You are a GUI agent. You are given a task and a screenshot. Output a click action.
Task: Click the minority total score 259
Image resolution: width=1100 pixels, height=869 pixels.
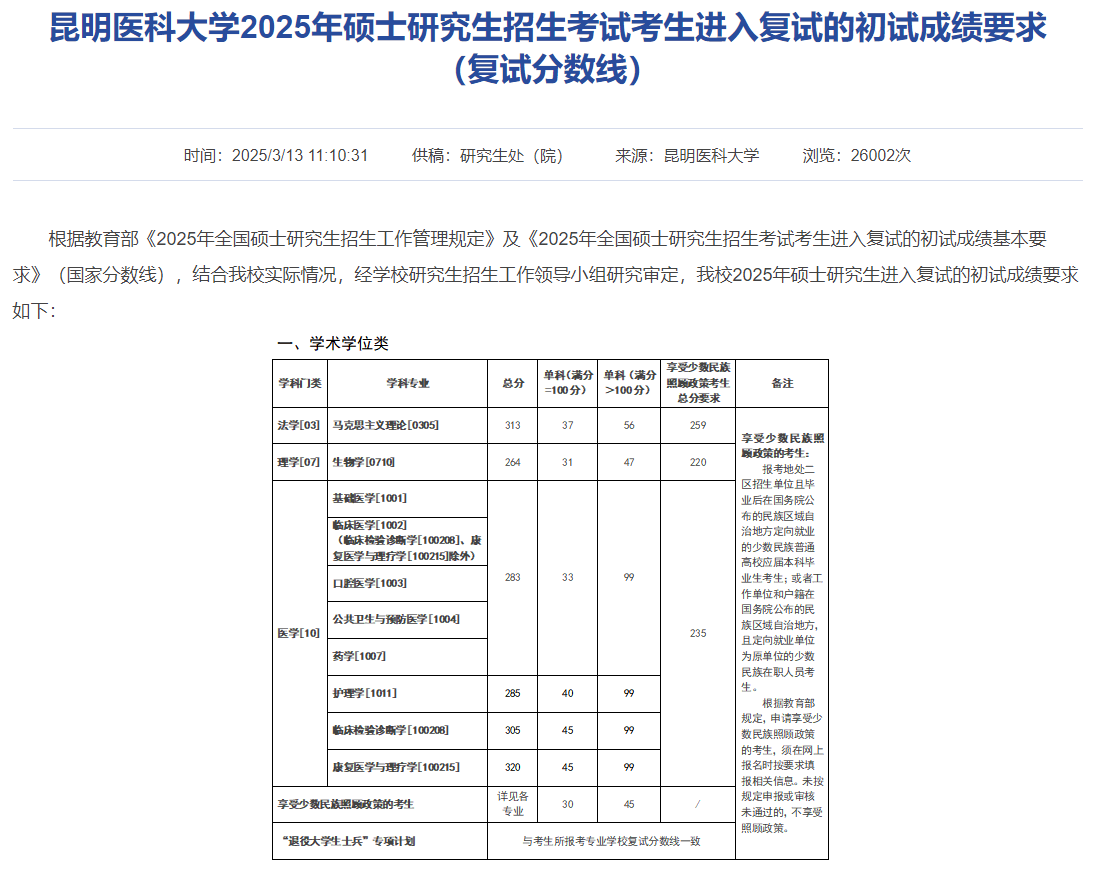coord(698,425)
